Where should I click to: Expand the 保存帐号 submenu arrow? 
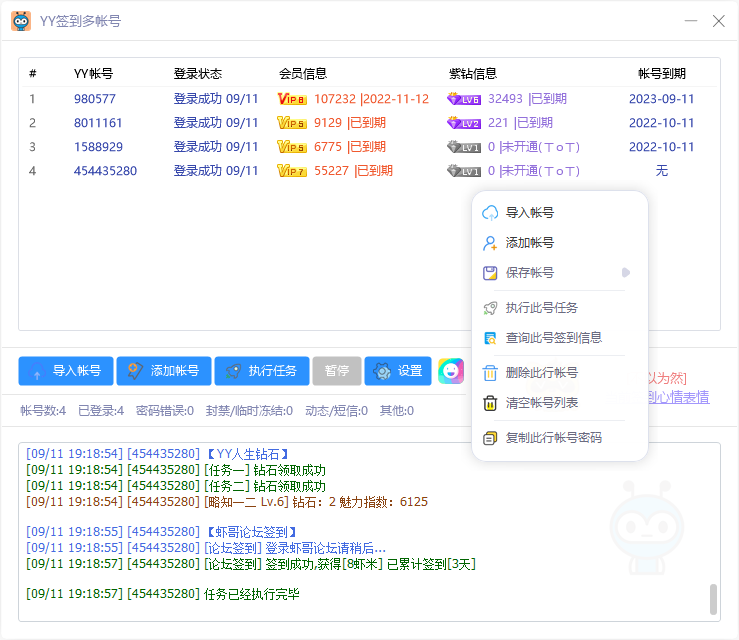pyautogui.click(x=626, y=273)
